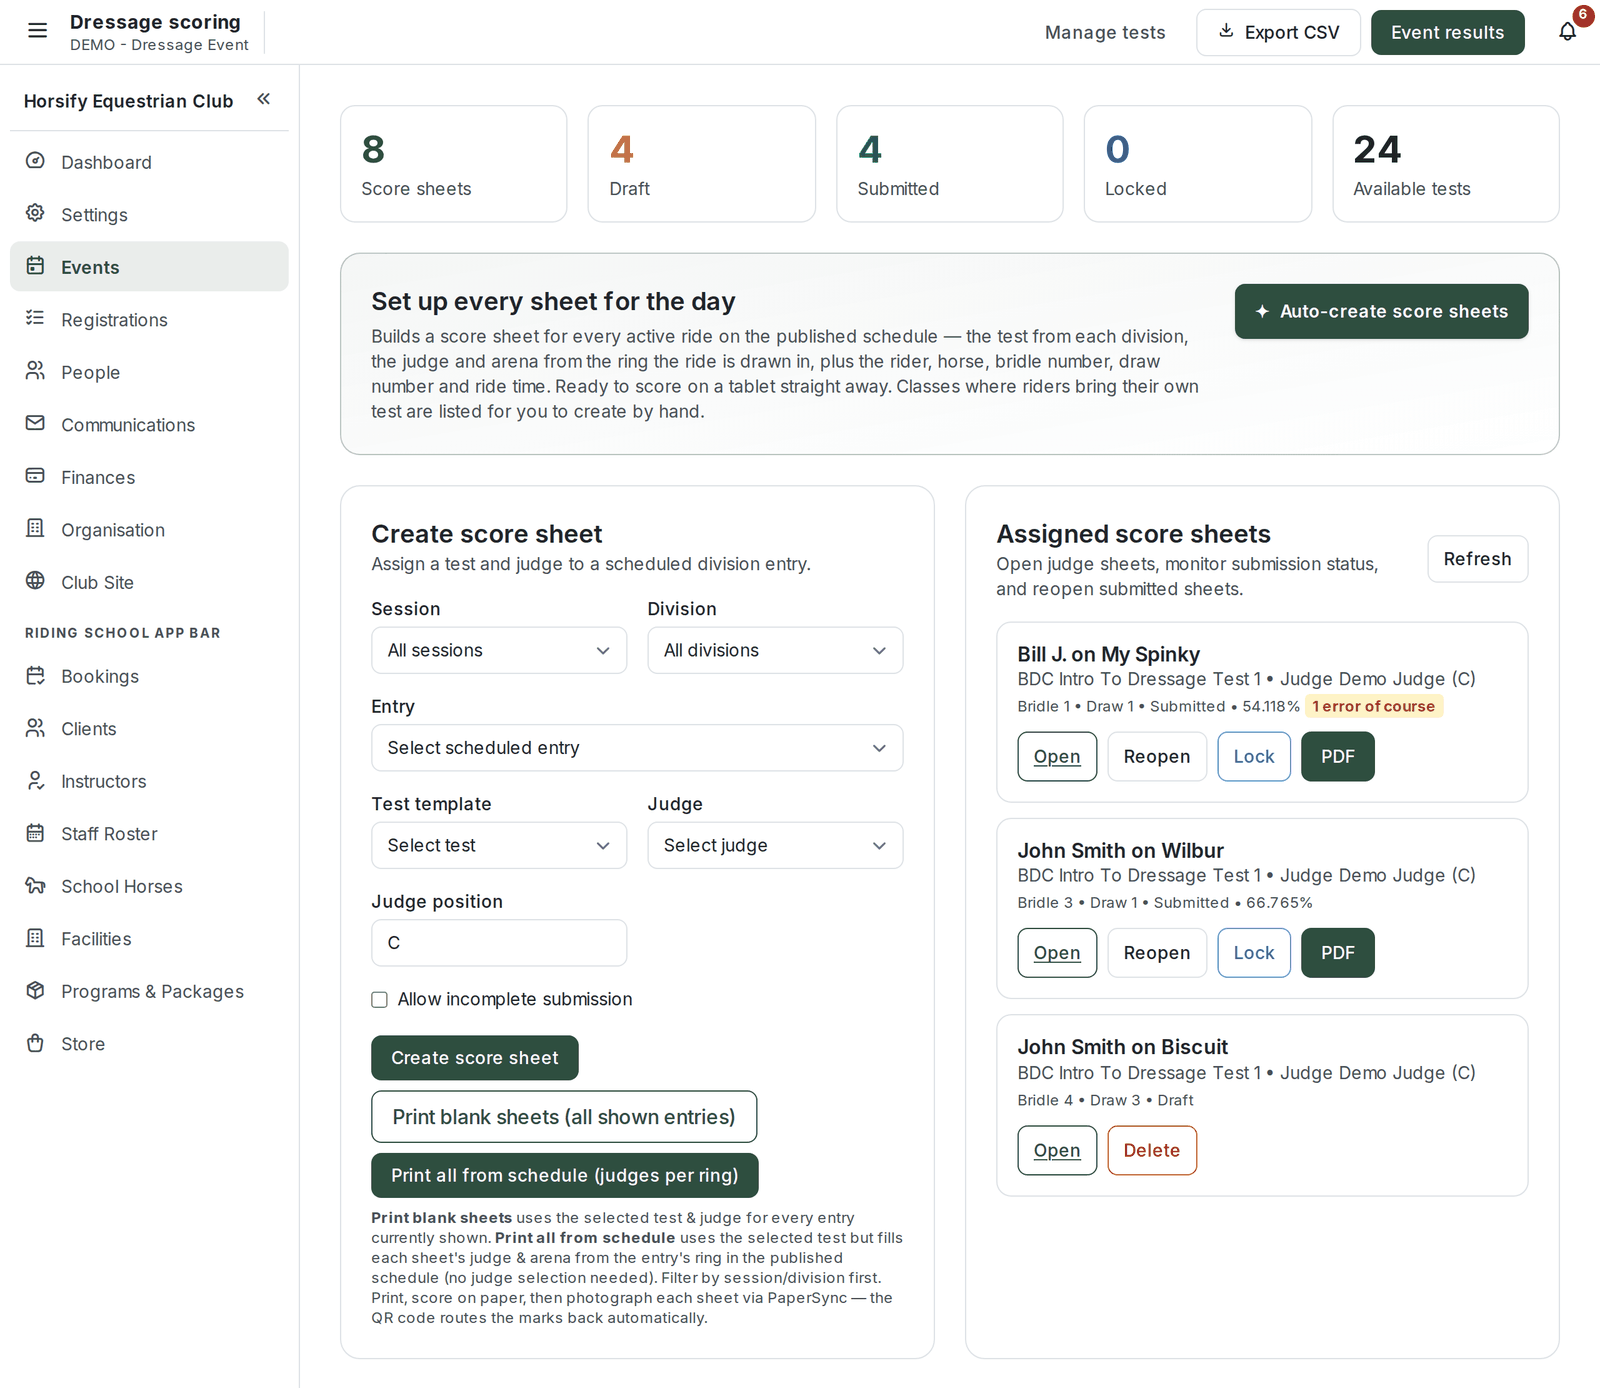The width and height of the screenshot is (1600, 1388).
Task: Reopen John Smith on Wilbur sheet
Action: (x=1157, y=953)
